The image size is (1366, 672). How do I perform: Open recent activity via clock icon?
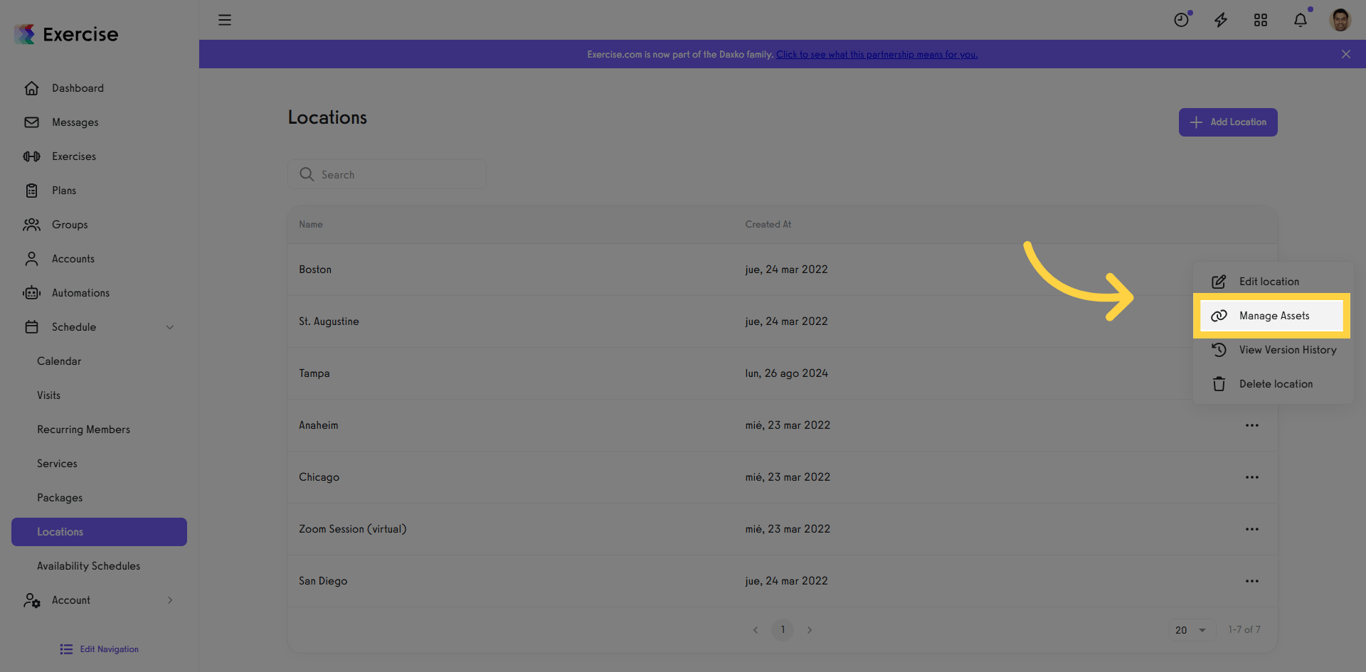1181,19
